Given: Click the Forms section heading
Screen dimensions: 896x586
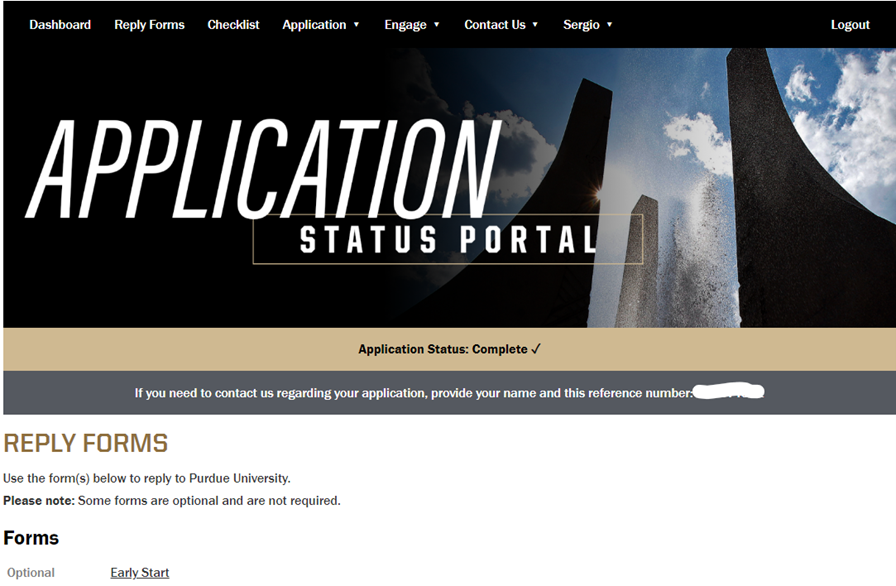Looking at the screenshot, I should point(31,537).
